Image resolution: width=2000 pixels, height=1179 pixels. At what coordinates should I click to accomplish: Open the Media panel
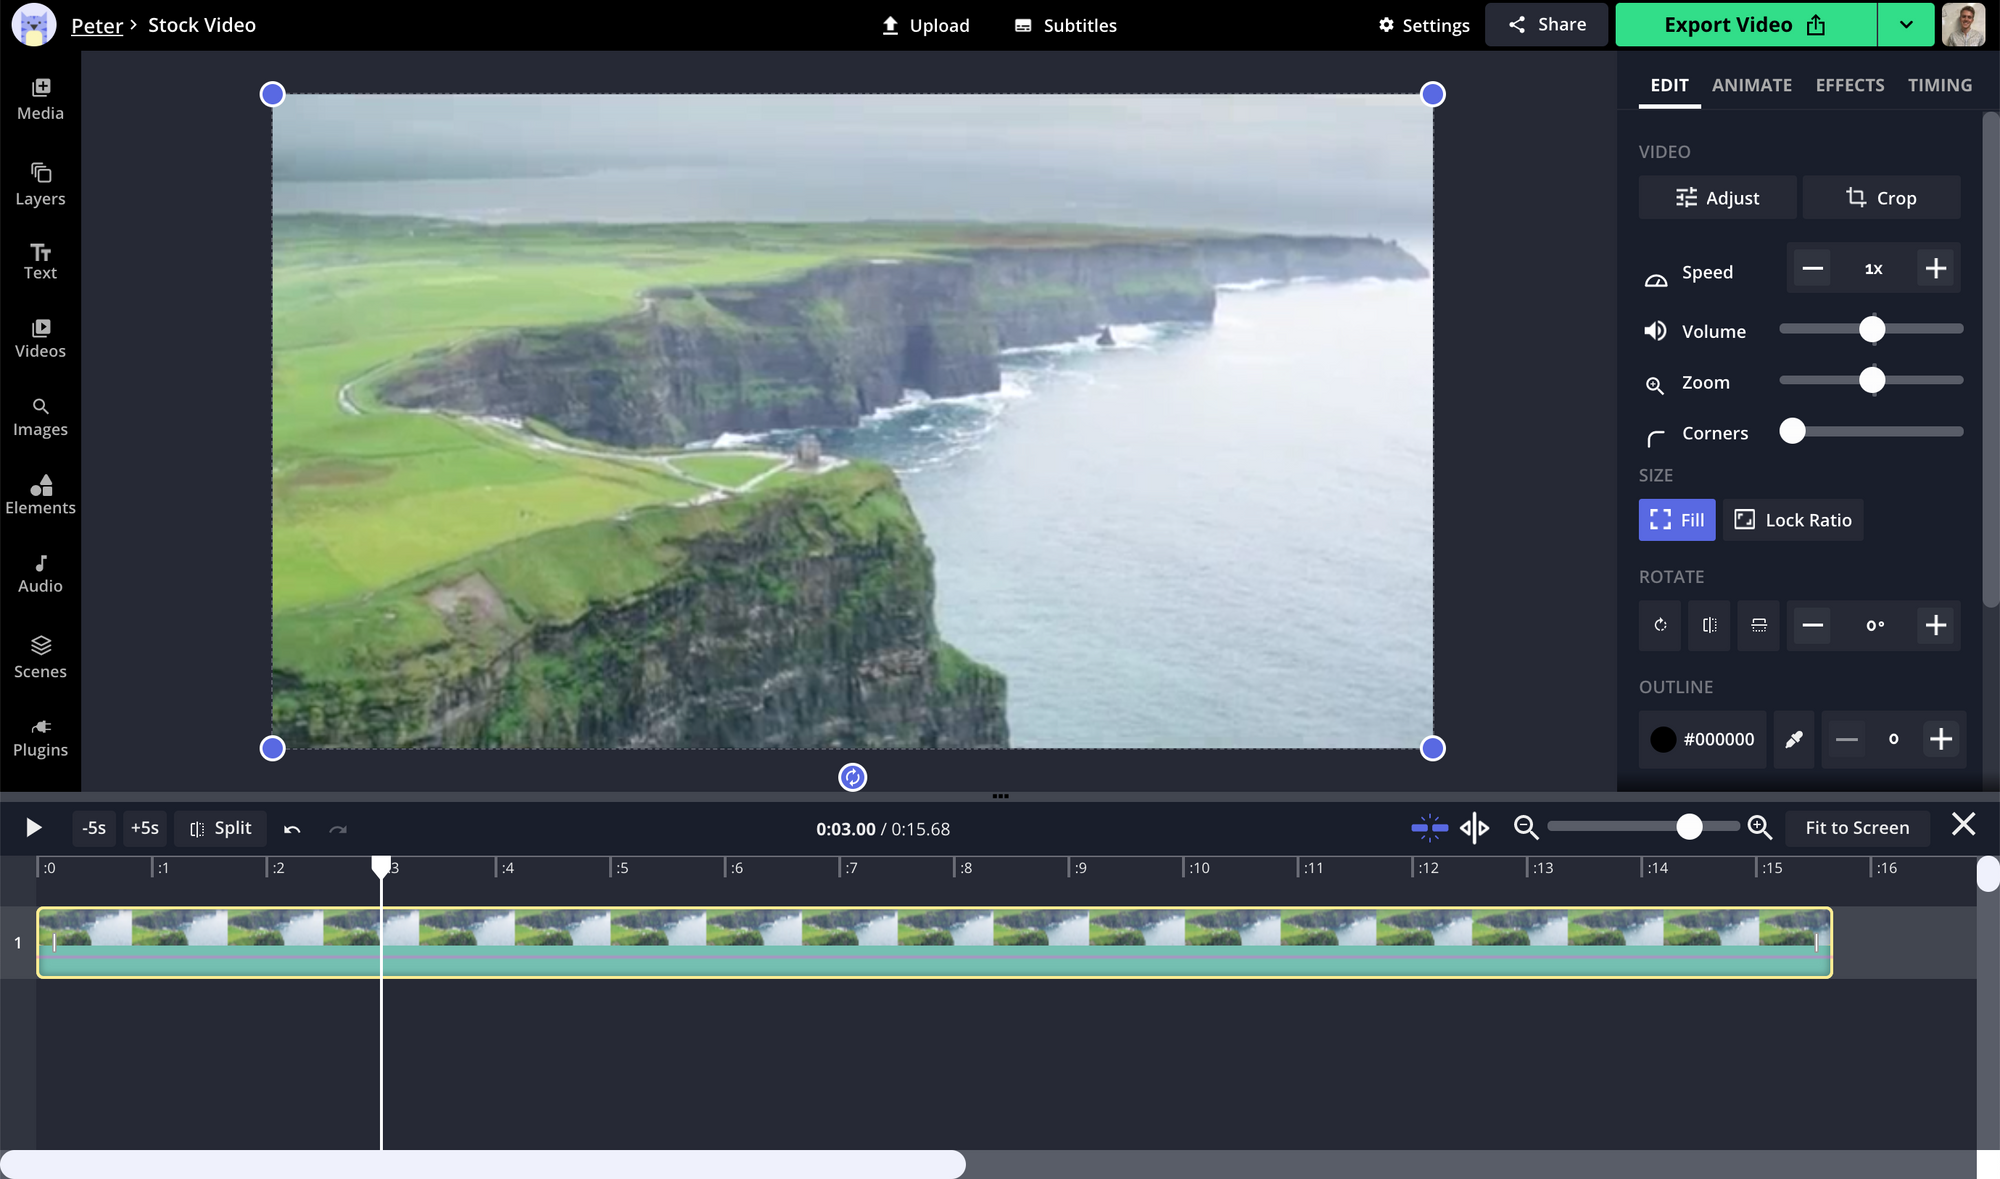[x=40, y=99]
